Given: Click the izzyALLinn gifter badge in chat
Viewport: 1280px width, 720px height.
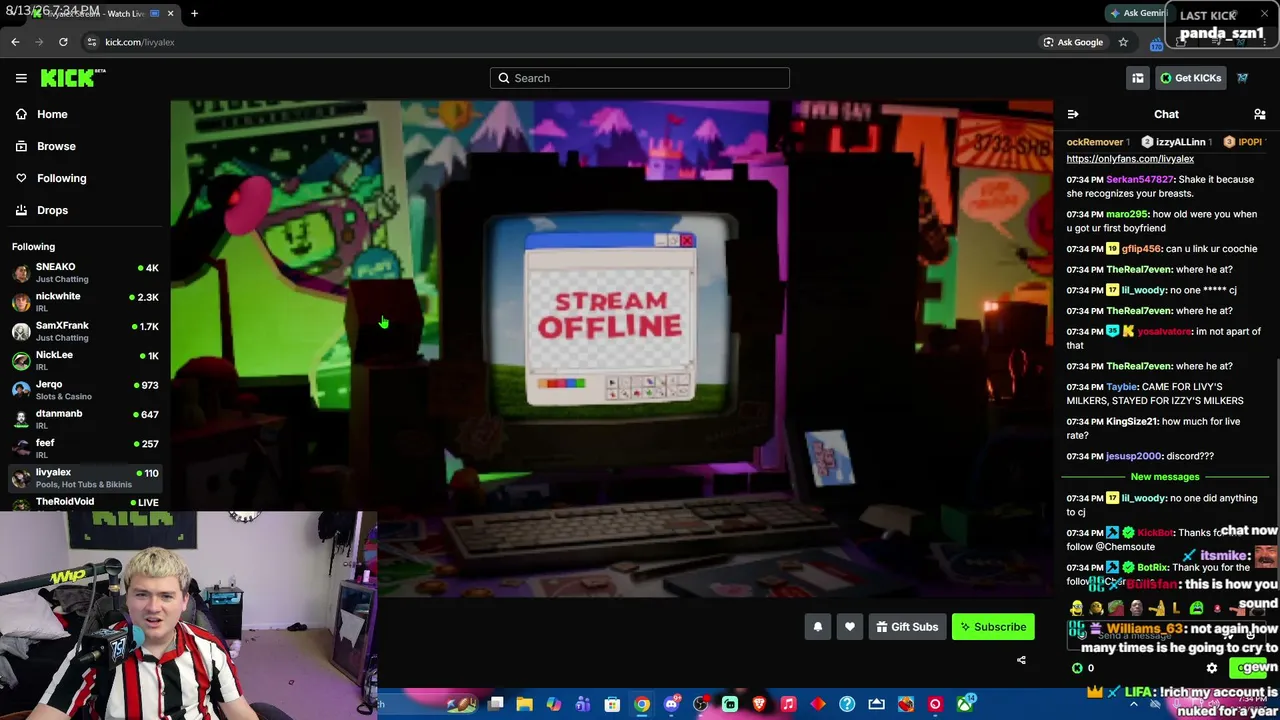Looking at the screenshot, I should tap(1147, 142).
